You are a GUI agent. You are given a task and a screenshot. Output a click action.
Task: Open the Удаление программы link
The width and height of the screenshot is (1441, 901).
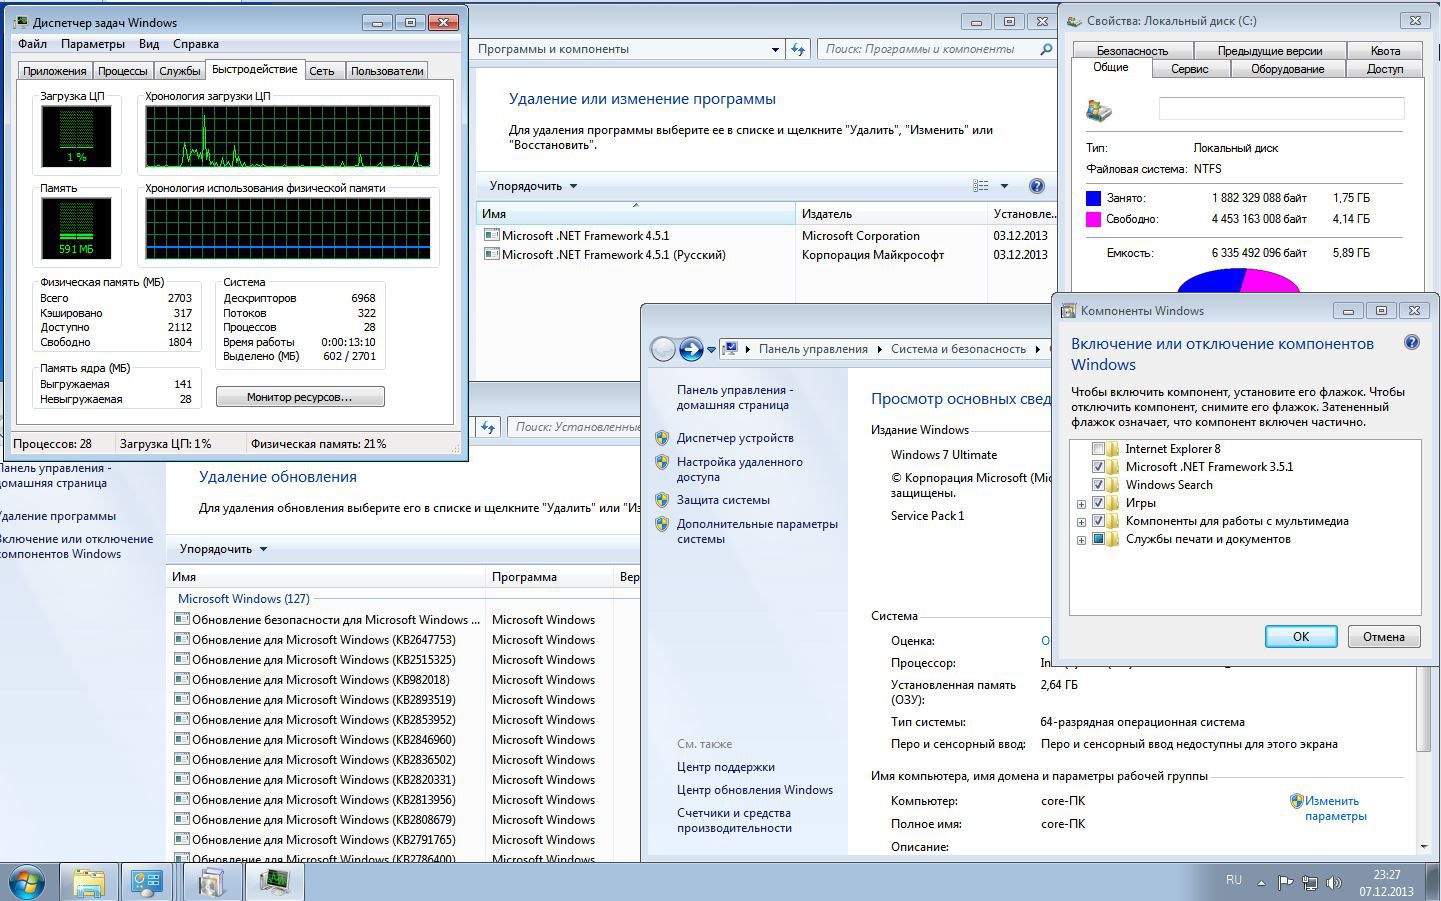56,516
